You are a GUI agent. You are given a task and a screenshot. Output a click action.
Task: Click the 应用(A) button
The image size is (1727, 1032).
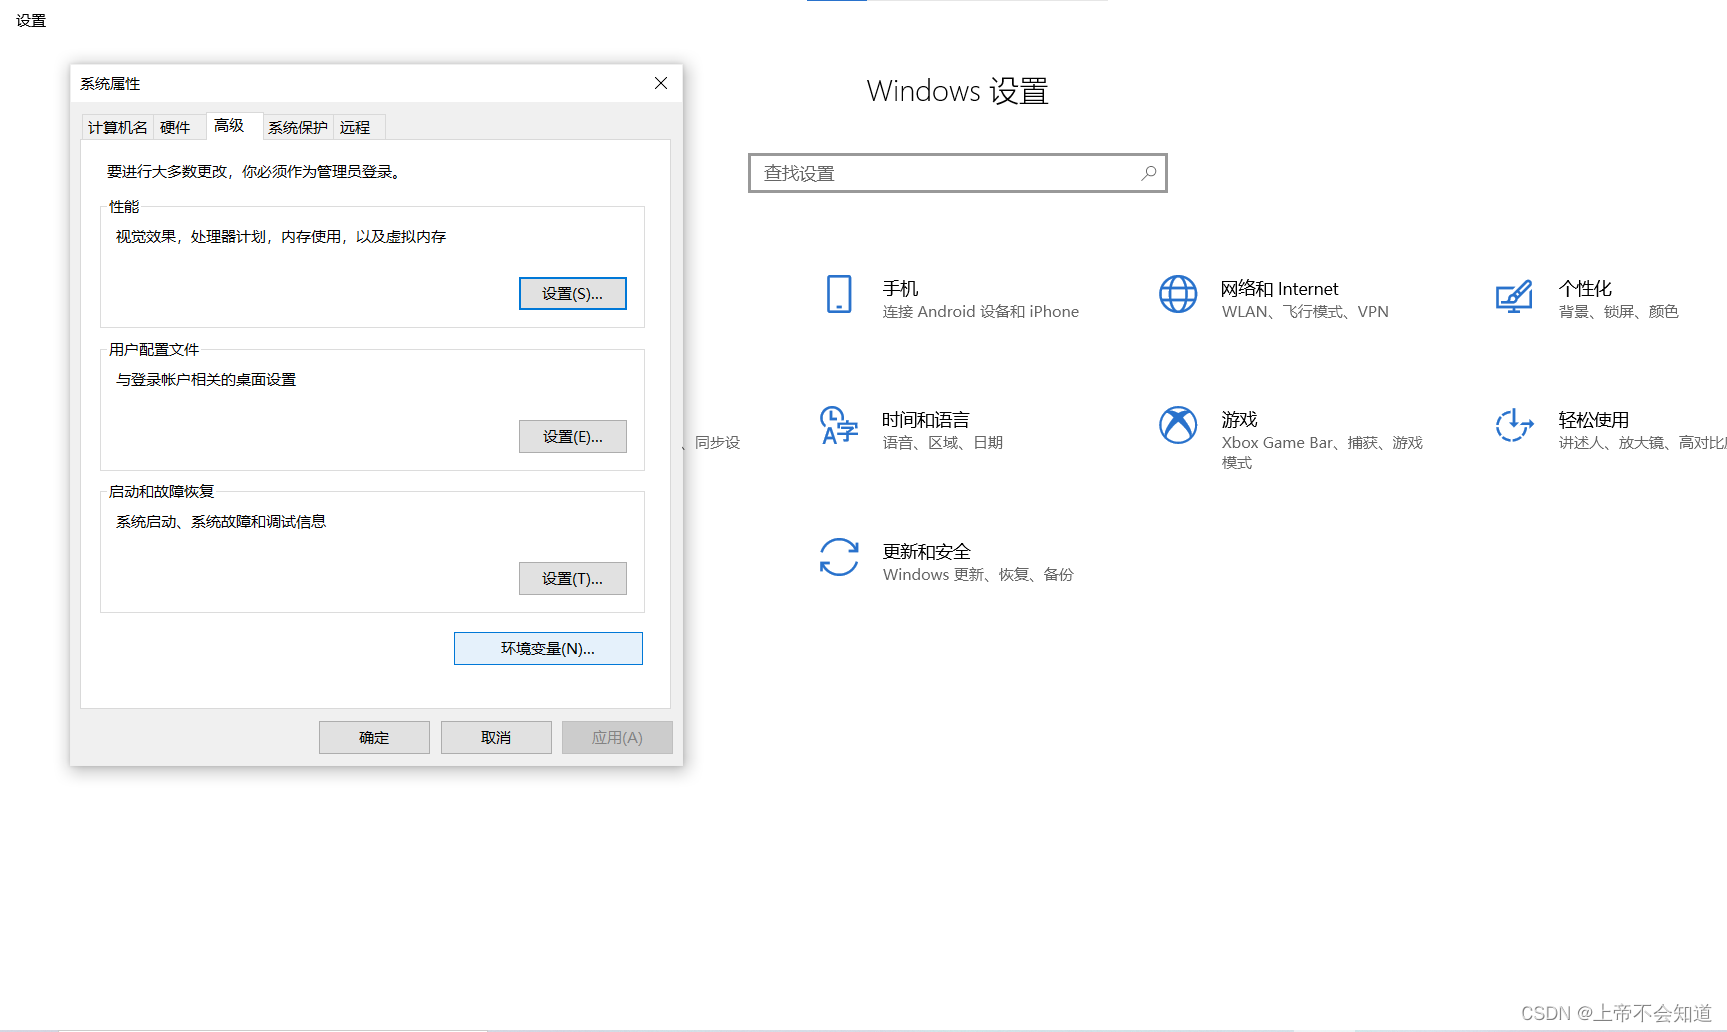[617, 737]
